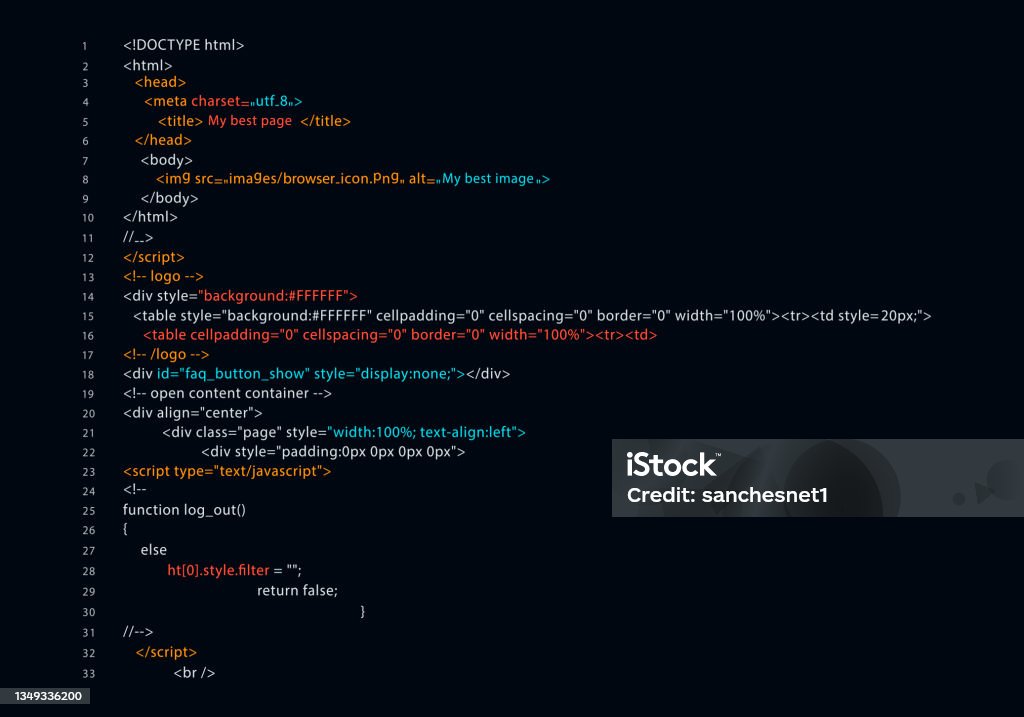Click line number 25 in the gutter
The height and width of the screenshot is (717, 1024).
coord(89,511)
